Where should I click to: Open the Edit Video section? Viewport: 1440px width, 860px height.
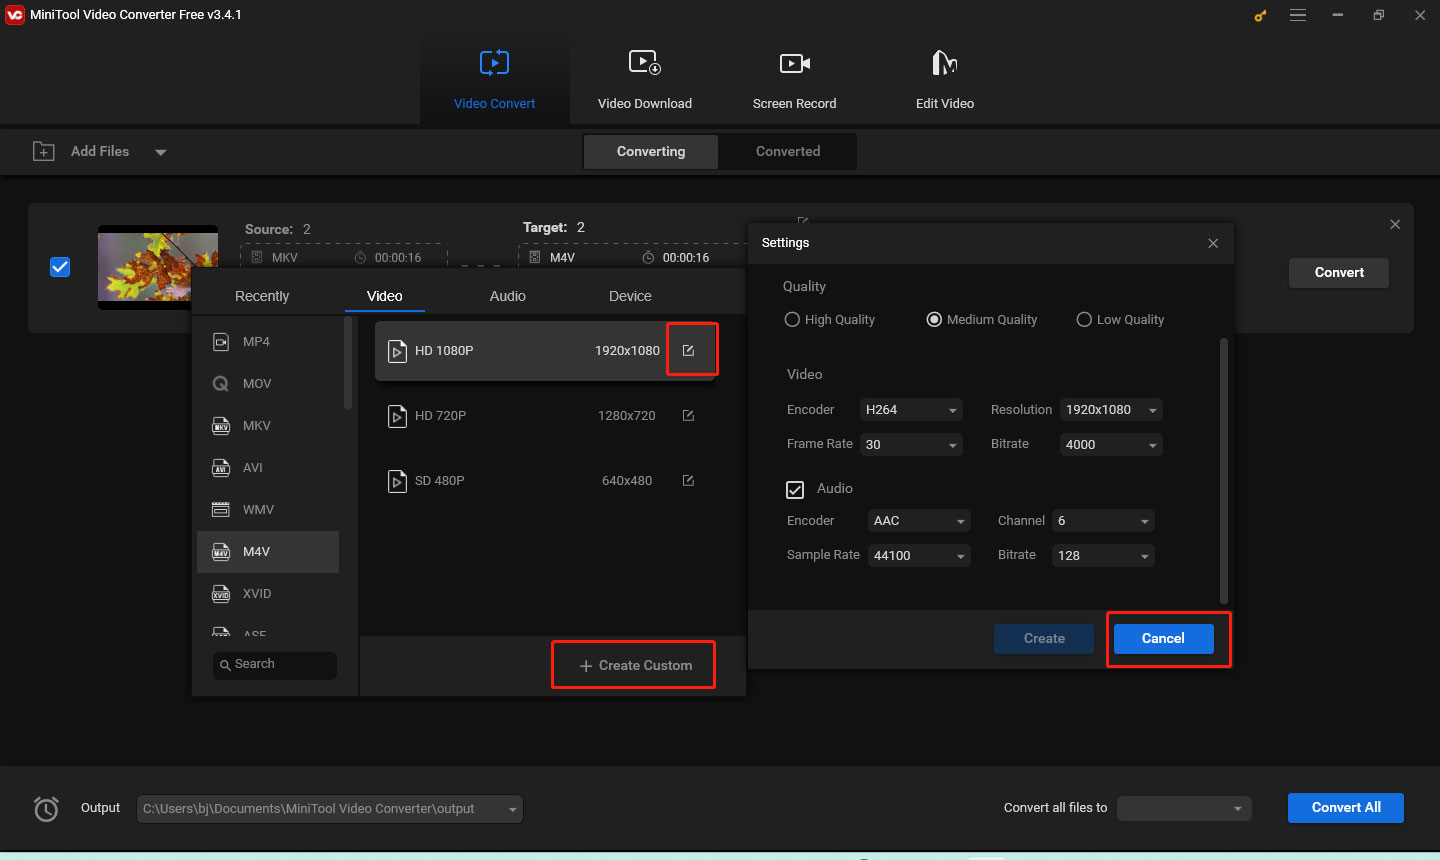tap(945, 80)
